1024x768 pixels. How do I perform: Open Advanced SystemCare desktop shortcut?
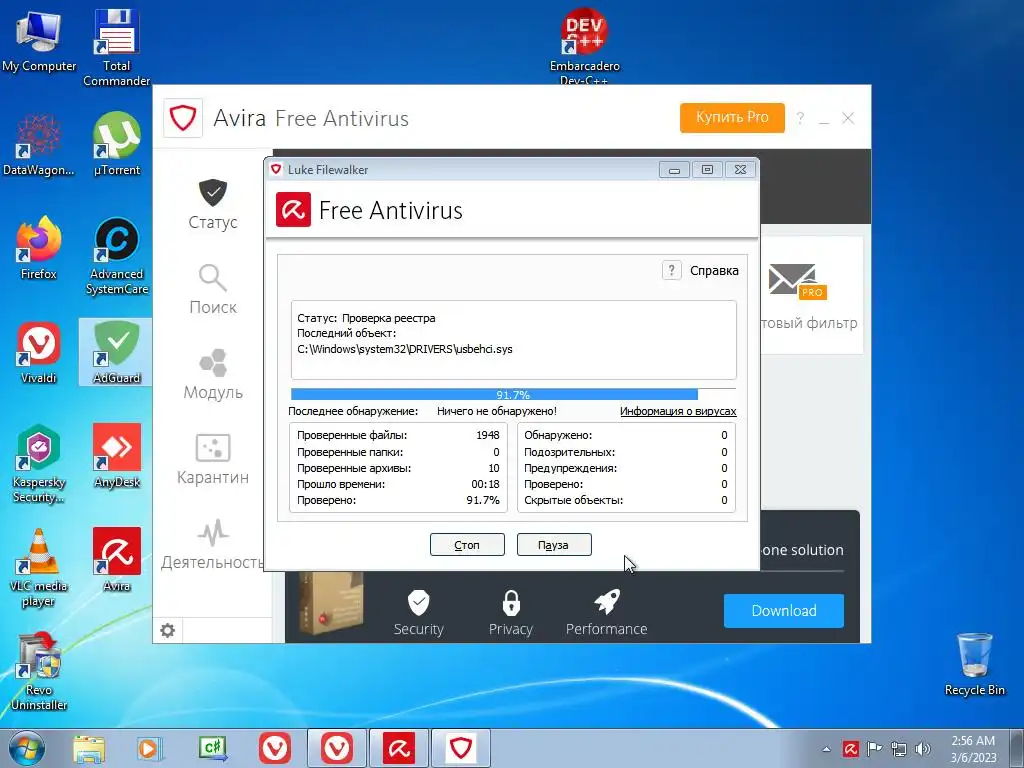[116, 256]
